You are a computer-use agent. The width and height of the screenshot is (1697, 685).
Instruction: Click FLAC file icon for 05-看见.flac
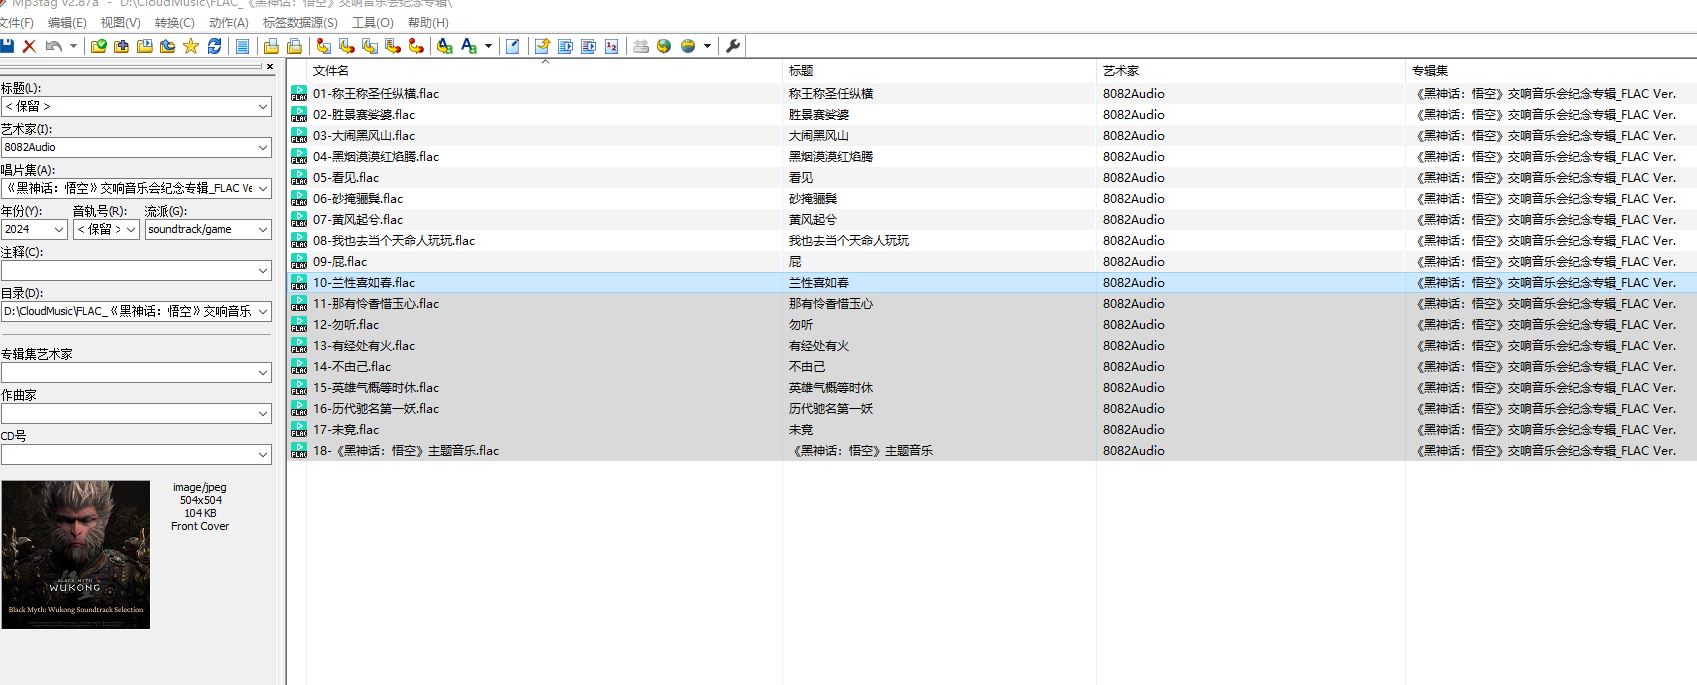299,177
